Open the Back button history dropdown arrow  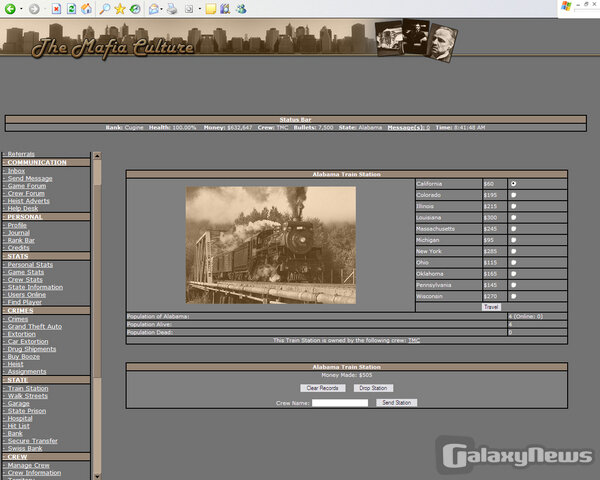click(x=21, y=9)
